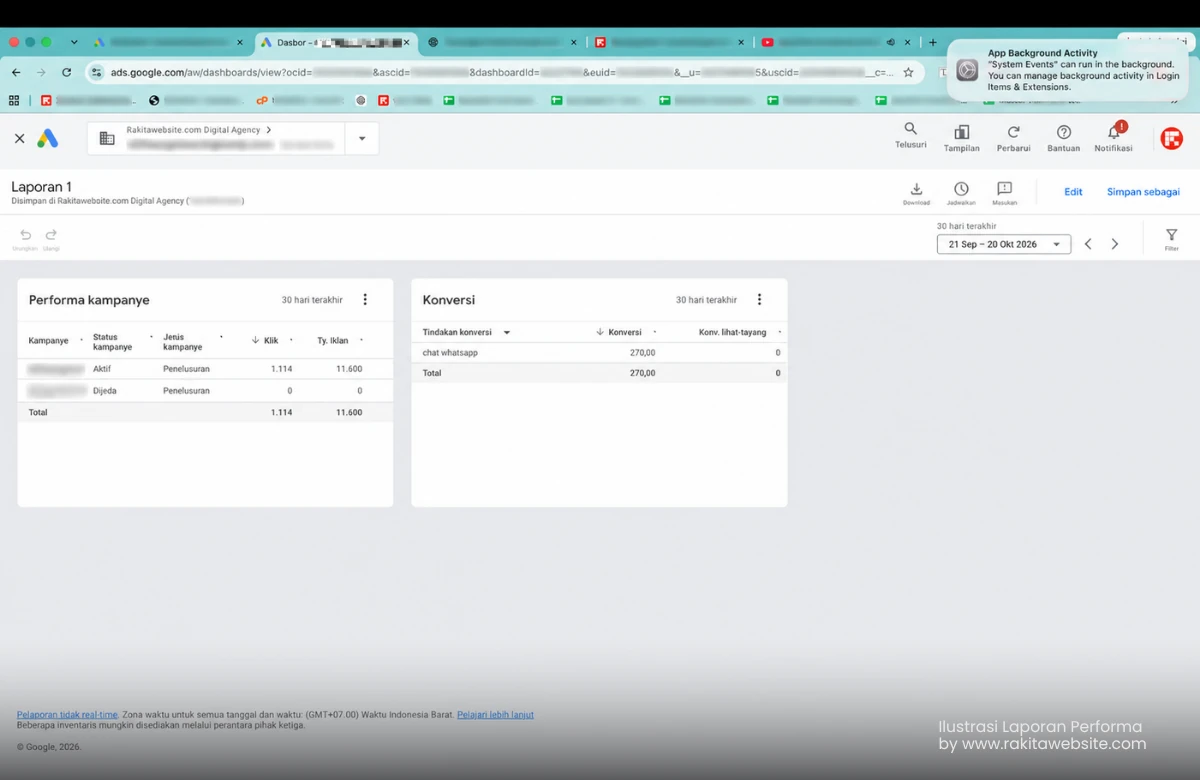The height and width of the screenshot is (780, 1200).
Task: Click the redo arrow icon
Action: point(51,235)
